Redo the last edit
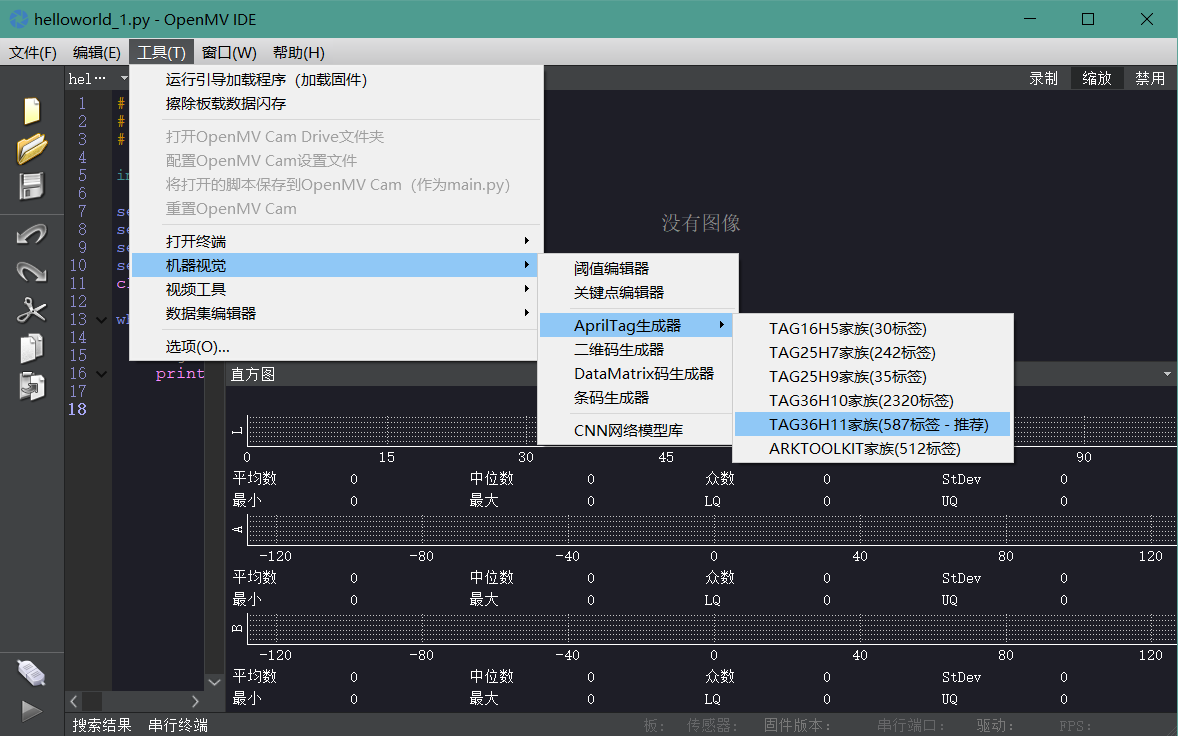 [31, 271]
